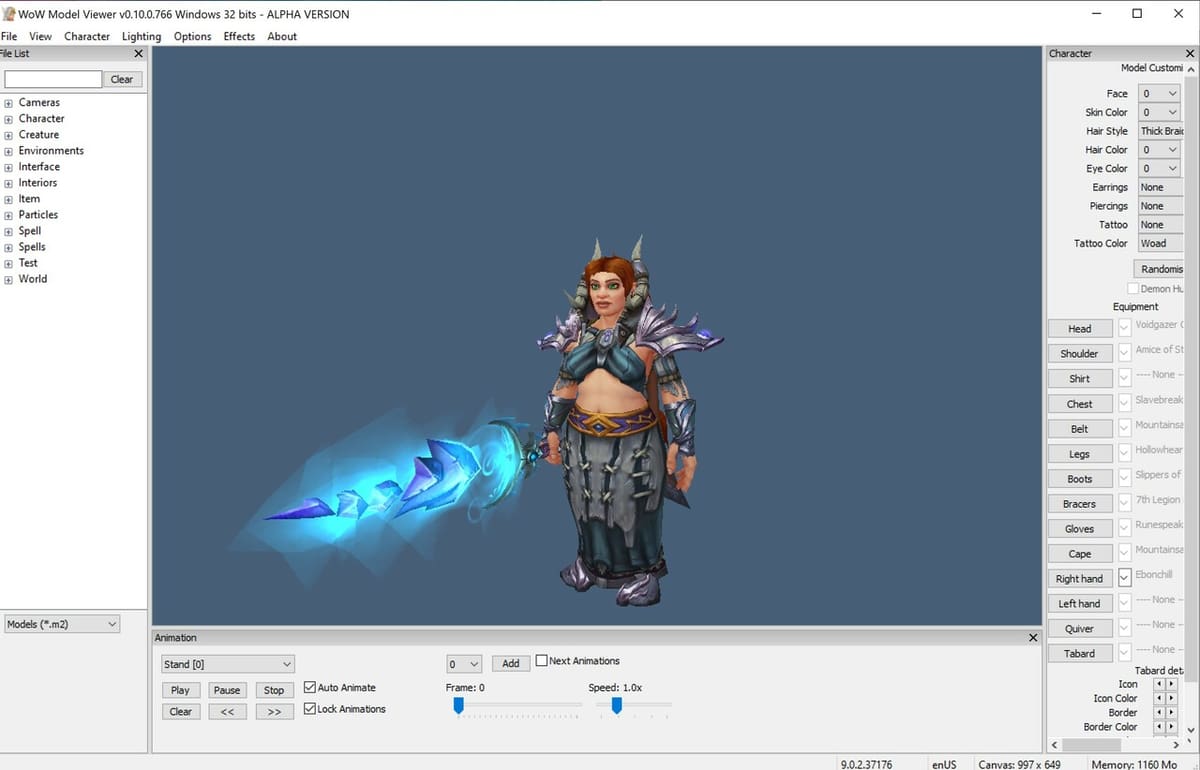Image resolution: width=1200 pixels, height=770 pixels.
Task: Click the Right hand equipment button
Action: 1079,579
